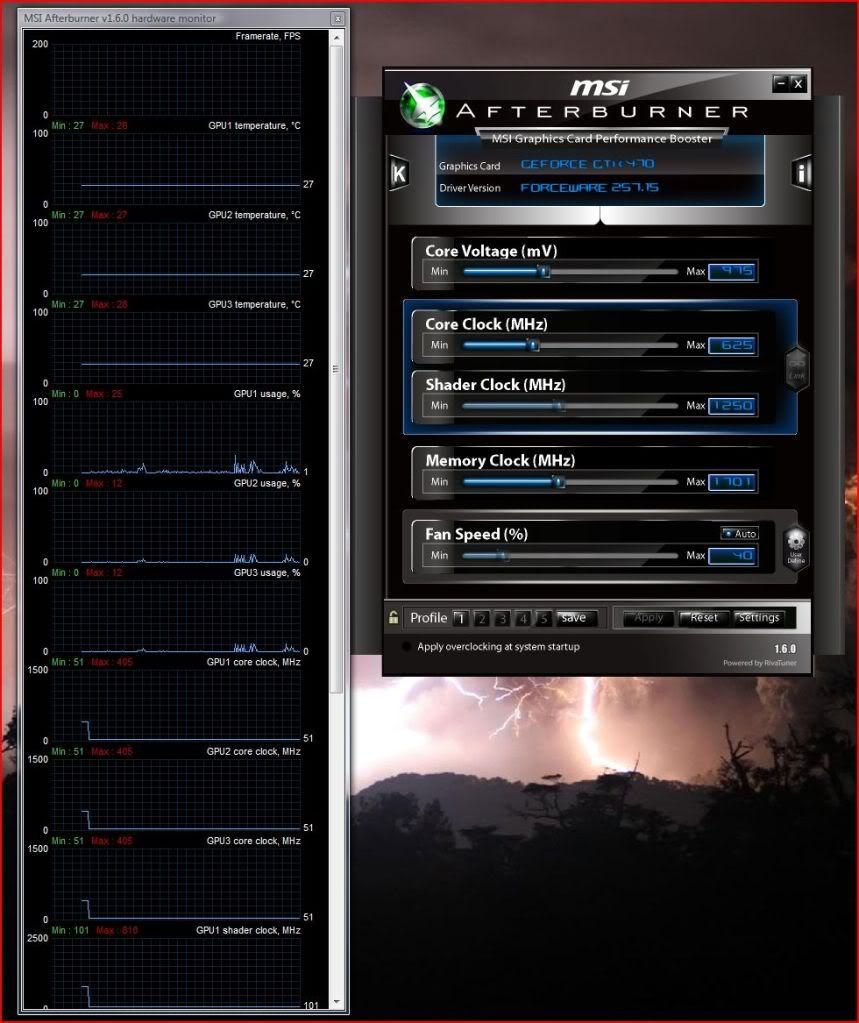Click the Core Clock value field
Screen dimensions: 859x1023
coord(732,345)
